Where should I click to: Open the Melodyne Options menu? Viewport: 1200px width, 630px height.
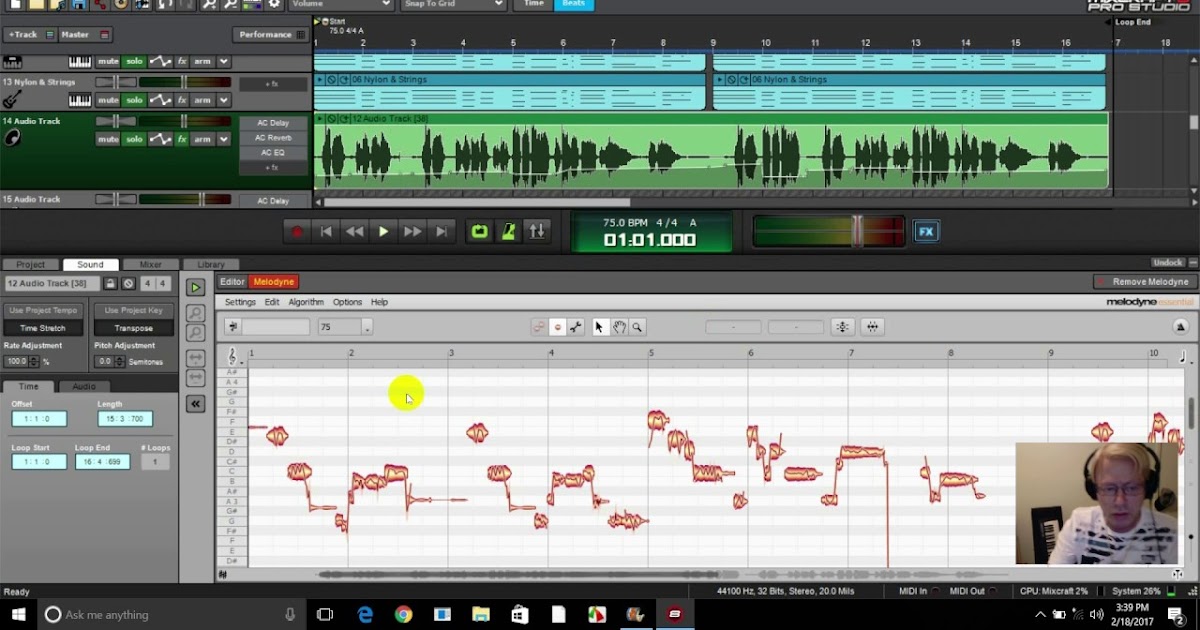coord(347,302)
